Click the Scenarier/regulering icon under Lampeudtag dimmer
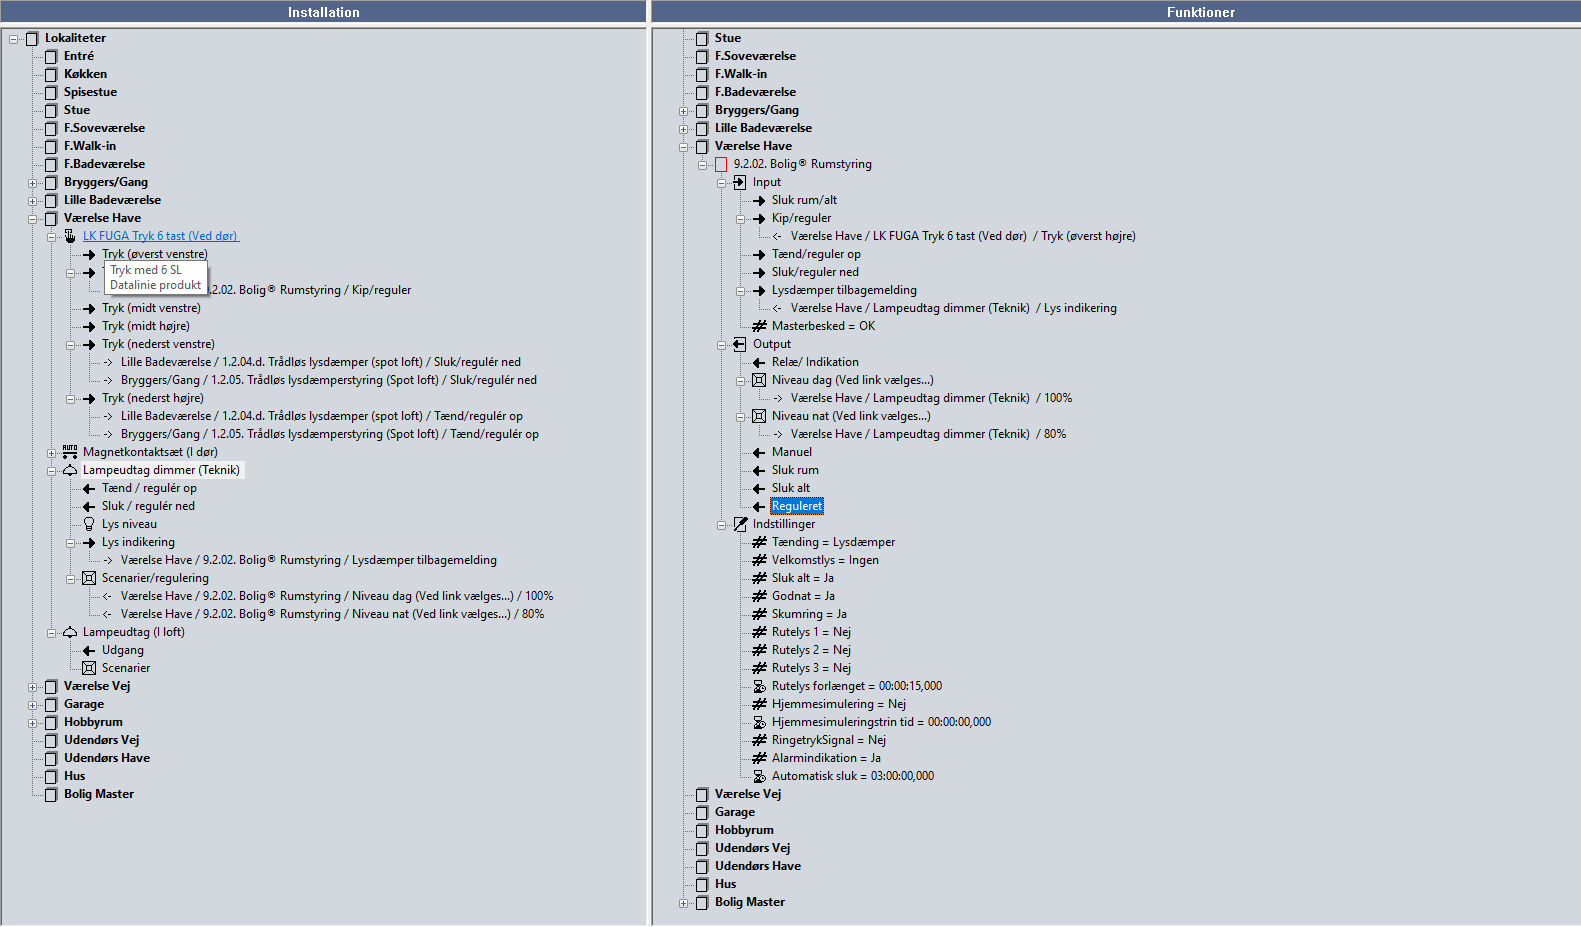 pos(89,578)
